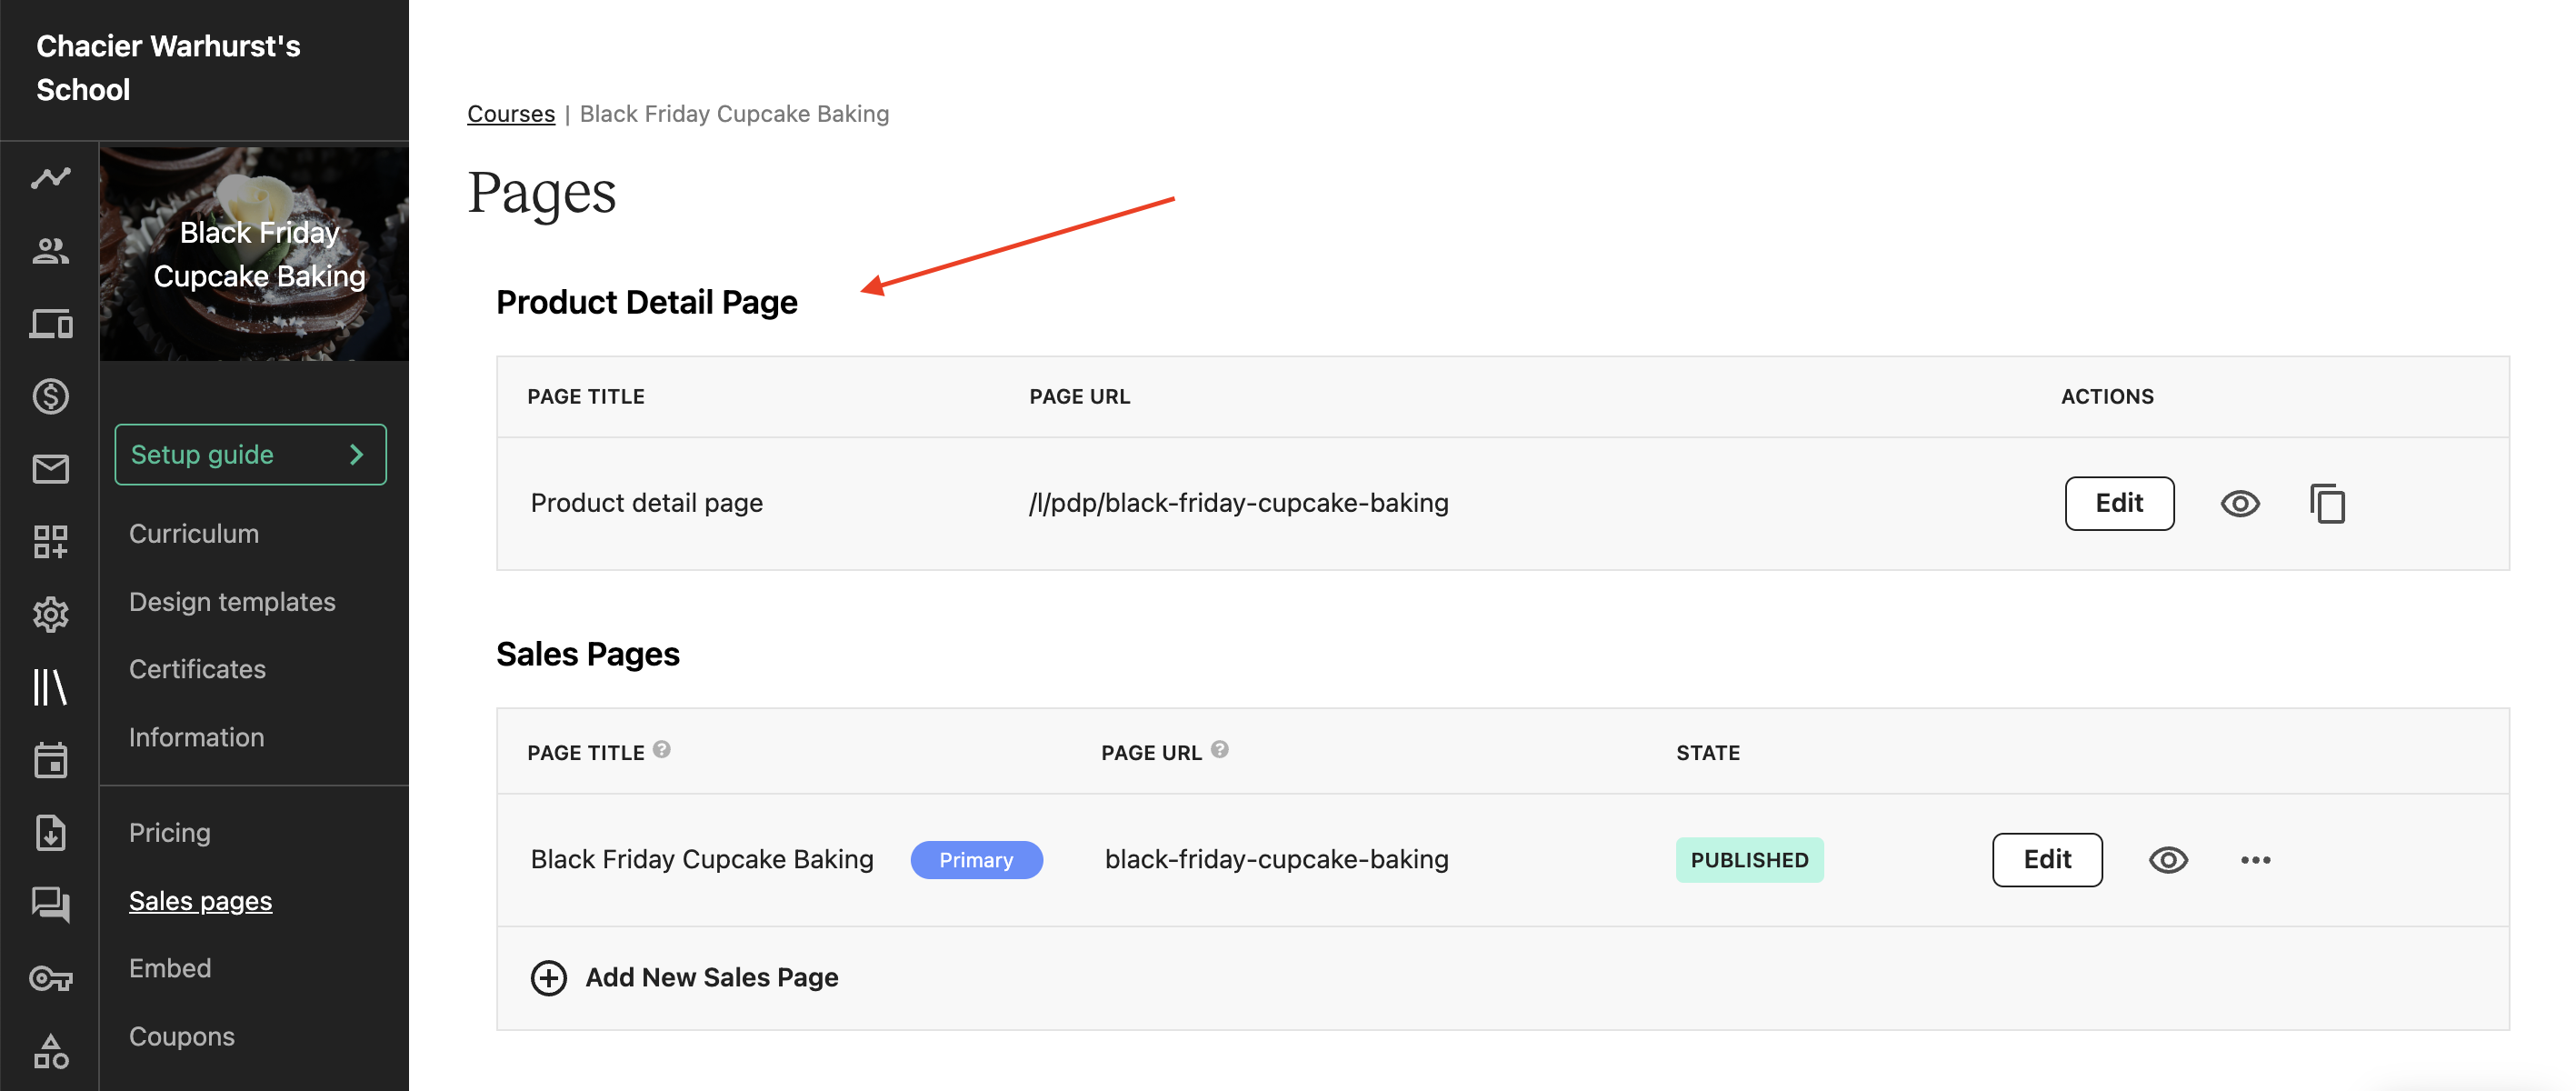Open the Setup guide button
This screenshot has height=1091, width=2576.
pos(250,455)
